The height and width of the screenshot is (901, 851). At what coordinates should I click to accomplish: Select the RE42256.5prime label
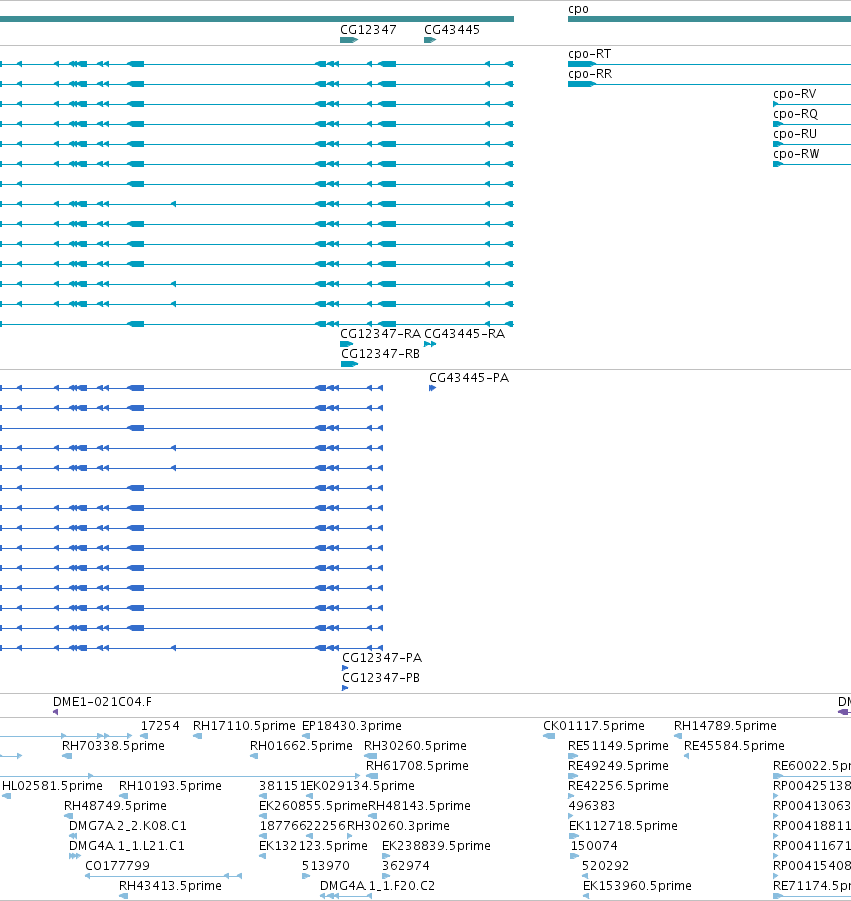[618, 786]
